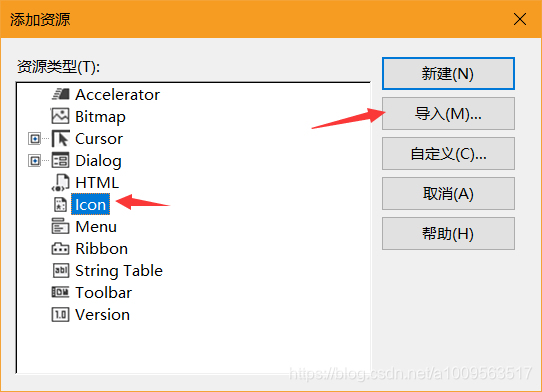The image size is (542, 392).
Task: Click the Icon resource type icon
Action: tap(60, 204)
